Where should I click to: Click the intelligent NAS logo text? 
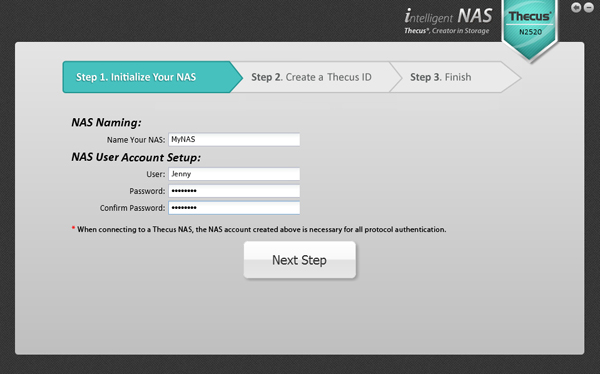coord(448,16)
